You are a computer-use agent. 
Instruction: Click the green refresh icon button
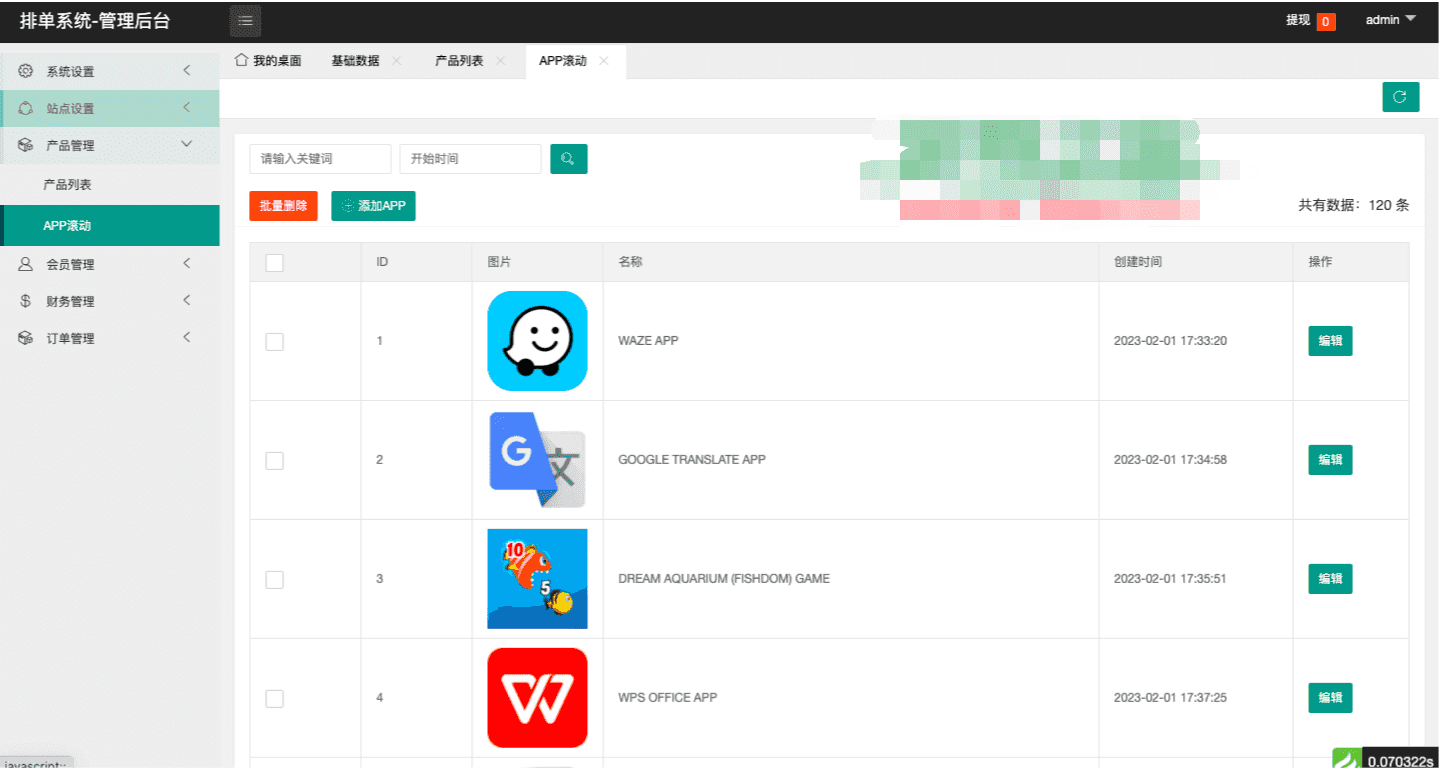(x=1400, y=97)
